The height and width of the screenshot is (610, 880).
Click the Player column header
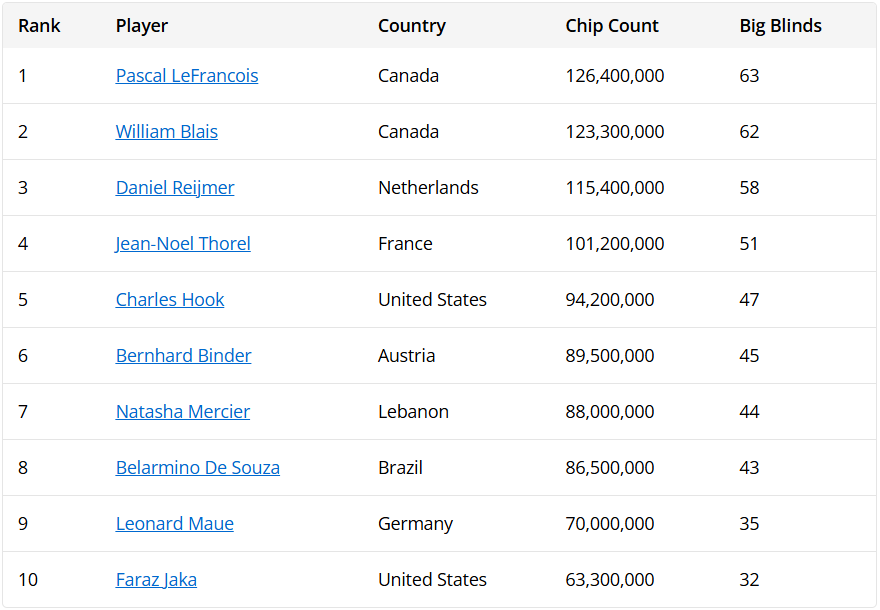(142, 26)
